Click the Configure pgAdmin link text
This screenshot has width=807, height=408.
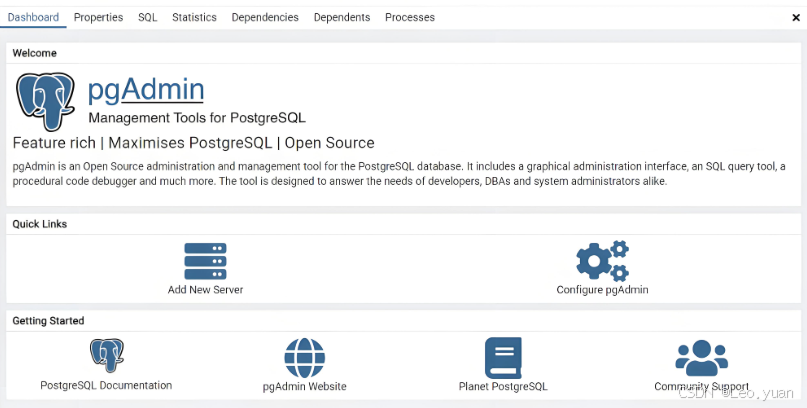click(x=602, y=290)
